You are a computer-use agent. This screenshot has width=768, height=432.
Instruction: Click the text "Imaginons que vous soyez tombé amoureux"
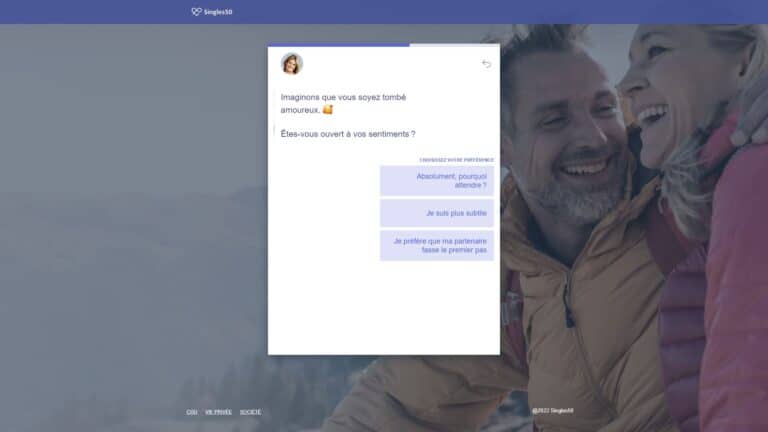[343, 103]
